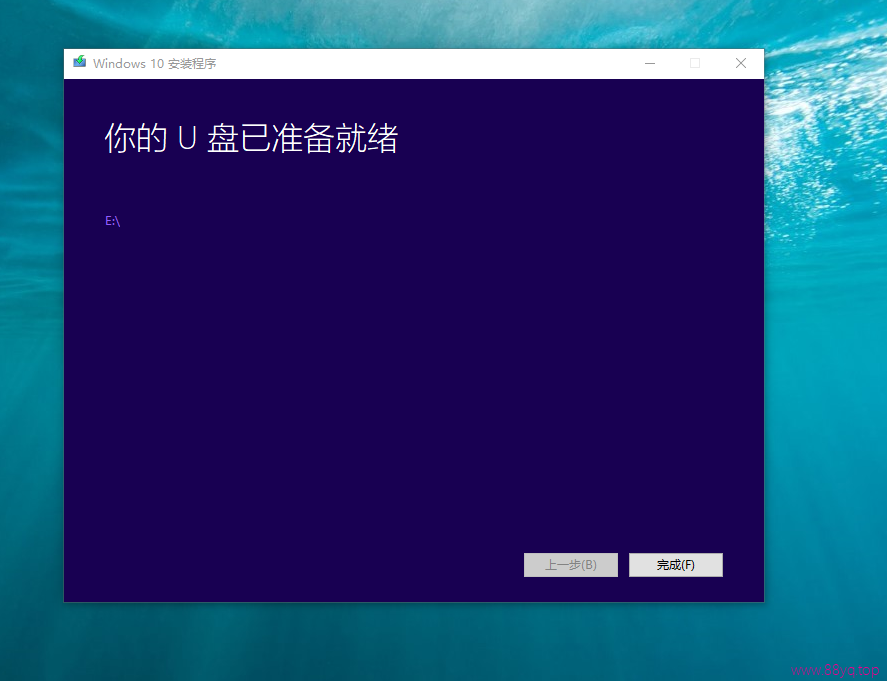
Task: Click the Windows 10 setup title bar icon
Action: click(x=79, y=62)
